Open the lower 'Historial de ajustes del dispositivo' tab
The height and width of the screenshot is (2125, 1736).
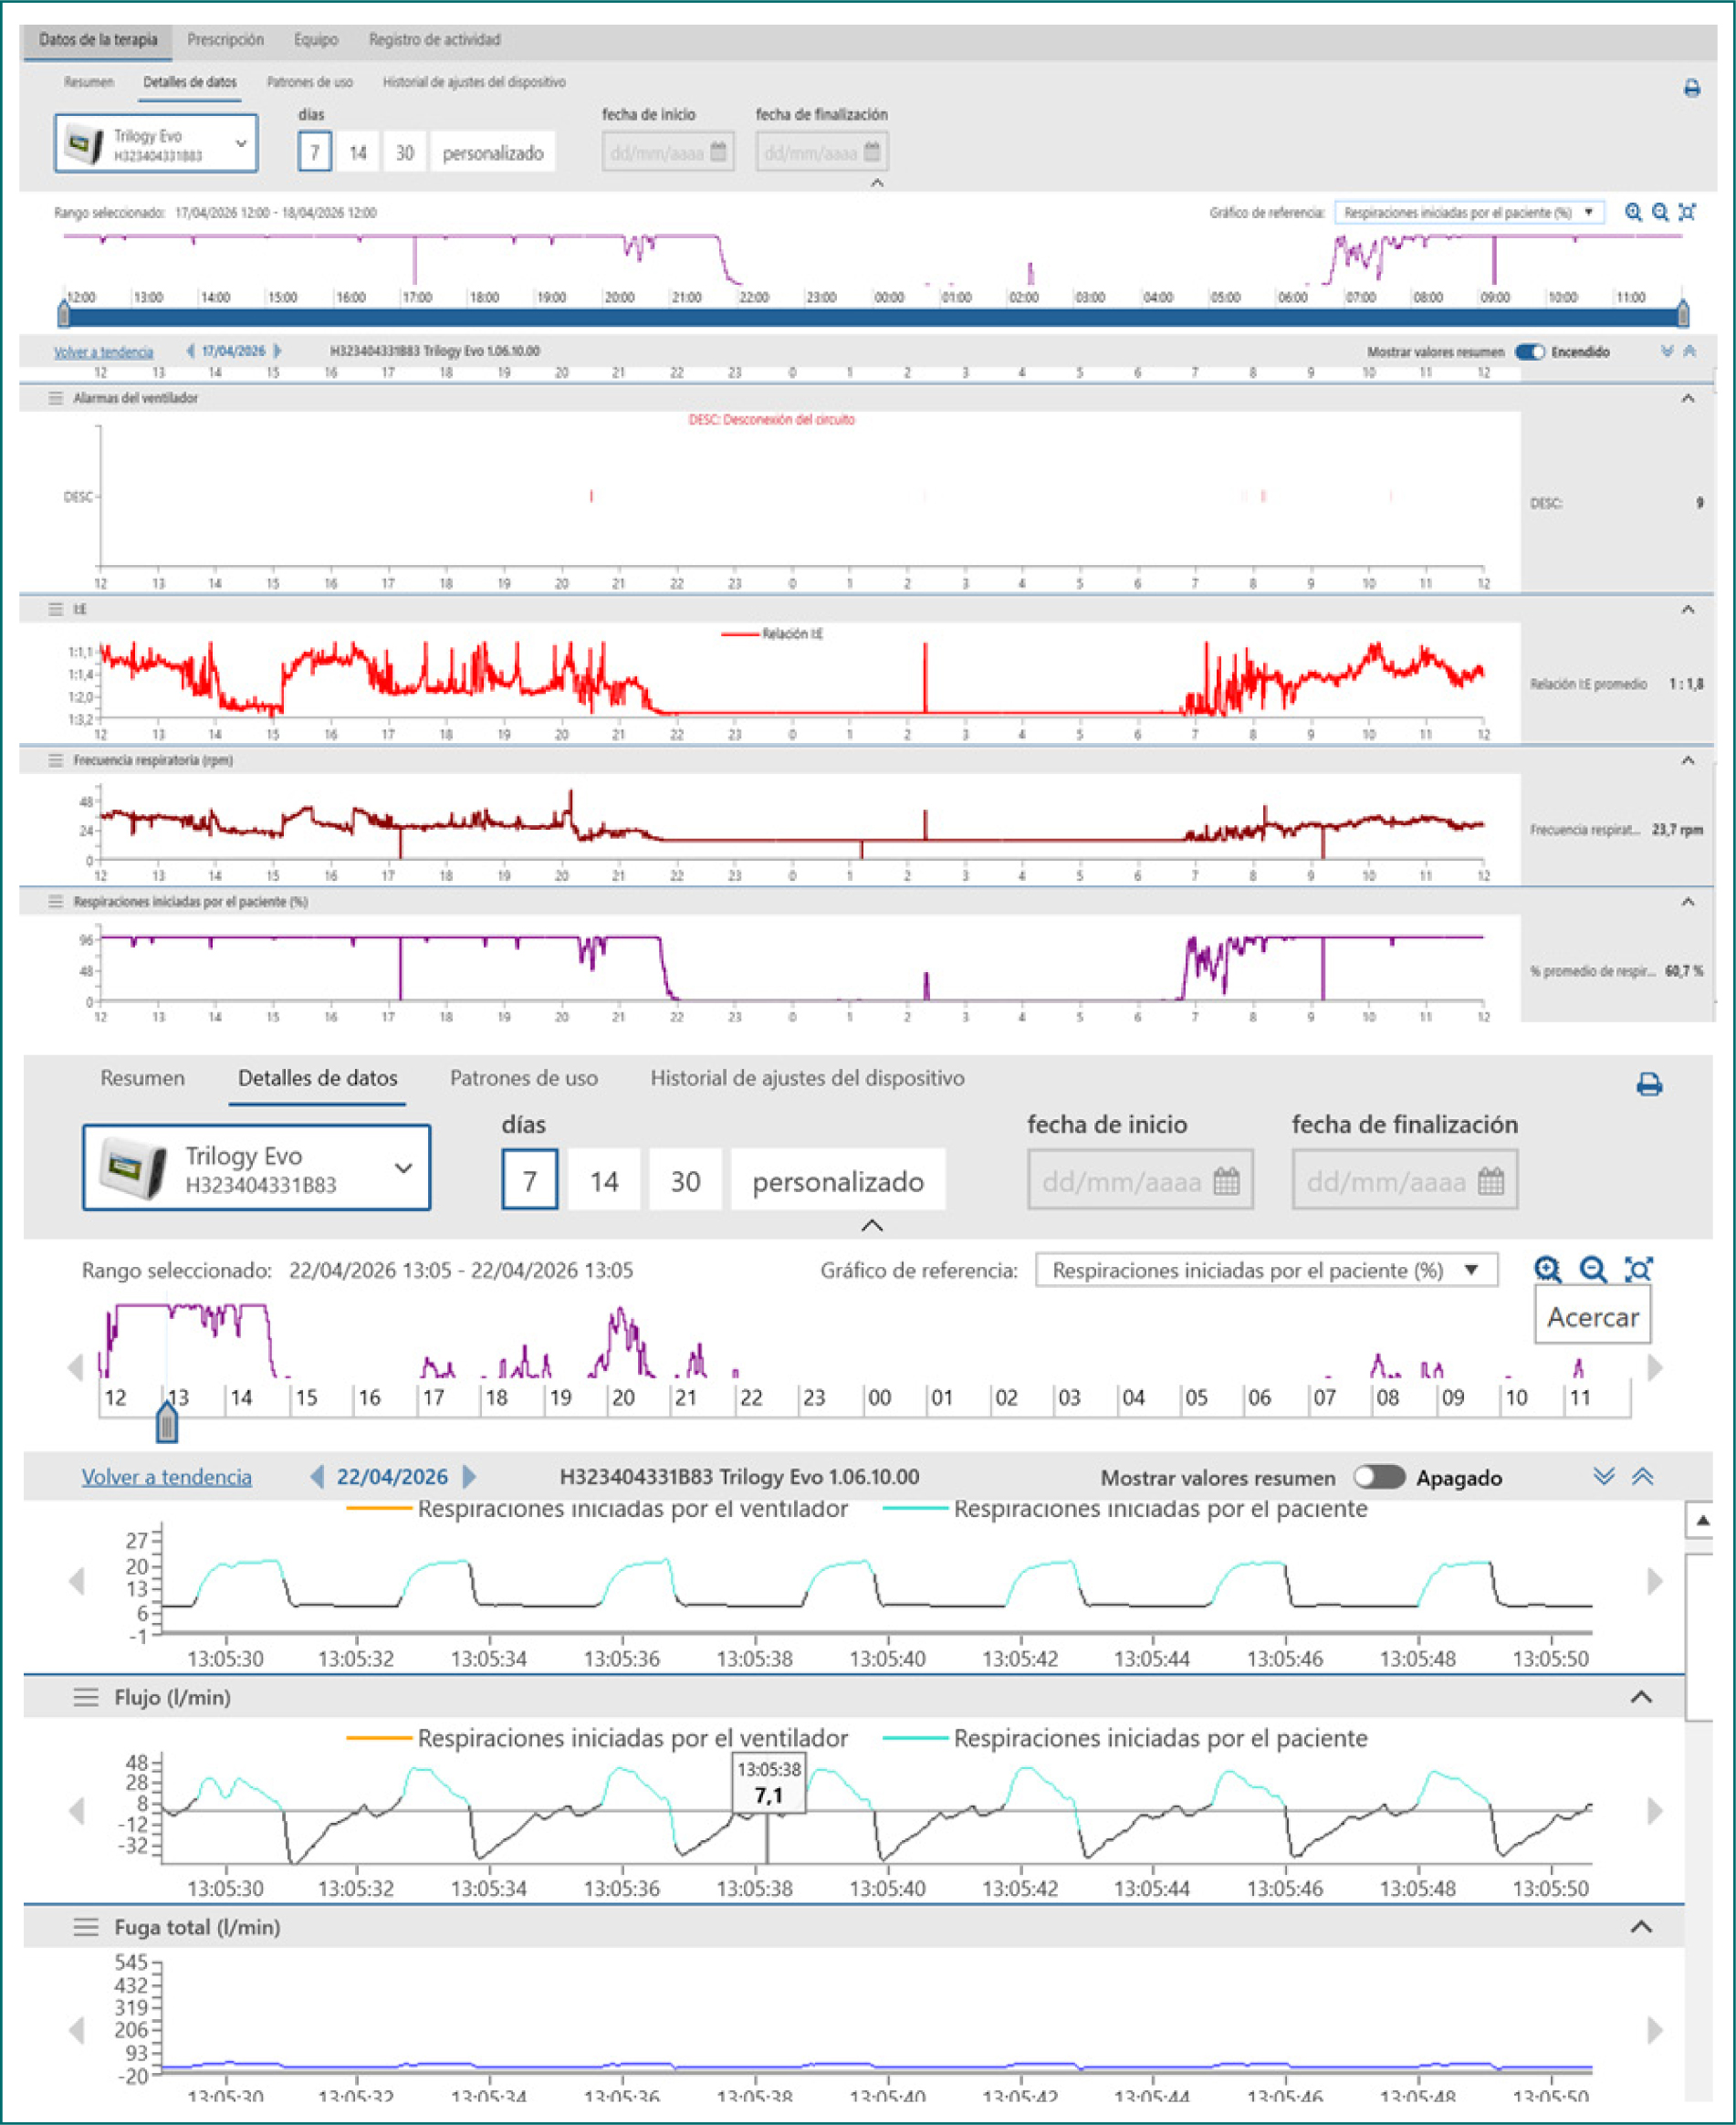click(x=807, y=1078)
